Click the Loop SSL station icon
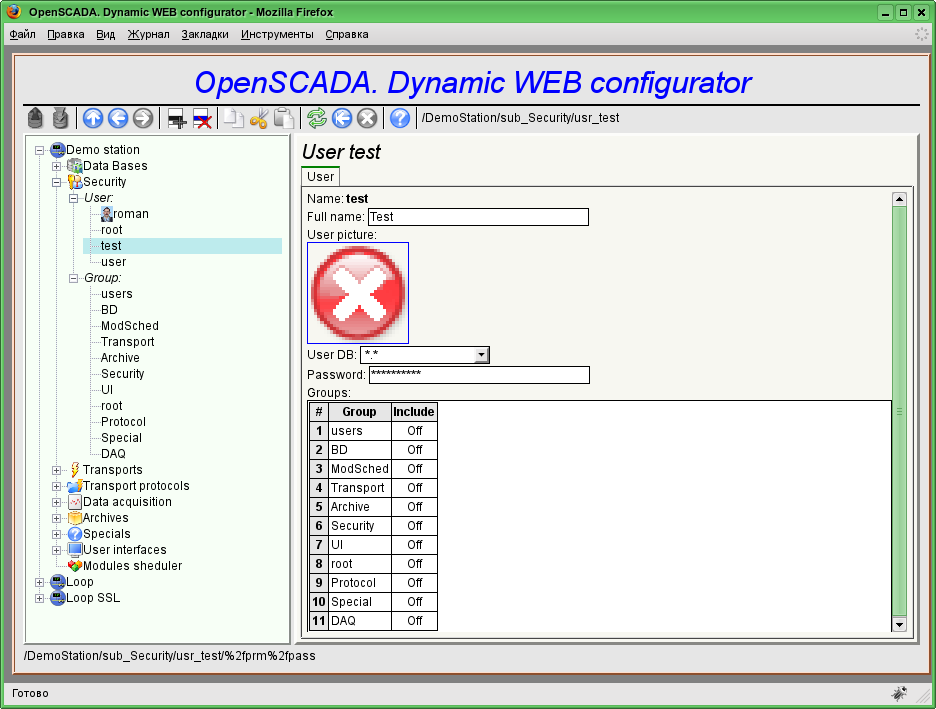936x709 pixels. pyautogui.click(x=58, y=598)
